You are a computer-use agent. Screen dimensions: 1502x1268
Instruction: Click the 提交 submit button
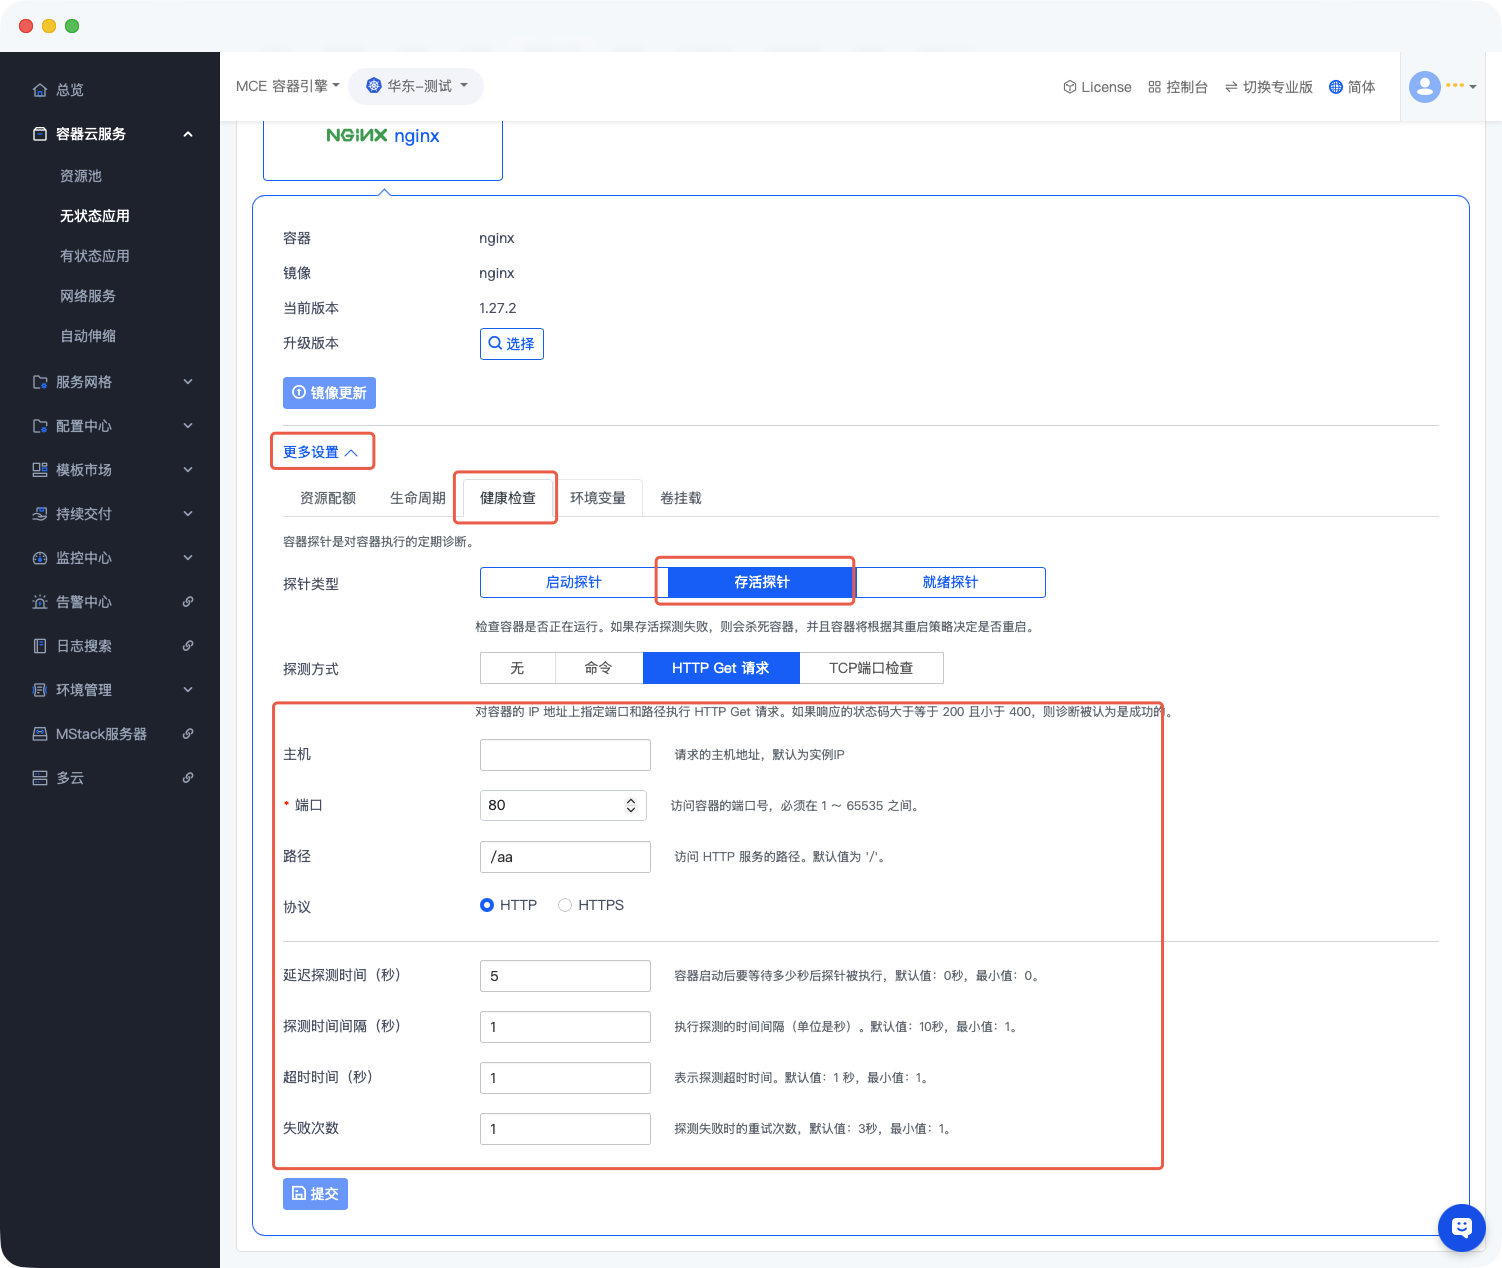click(315, 1194)
